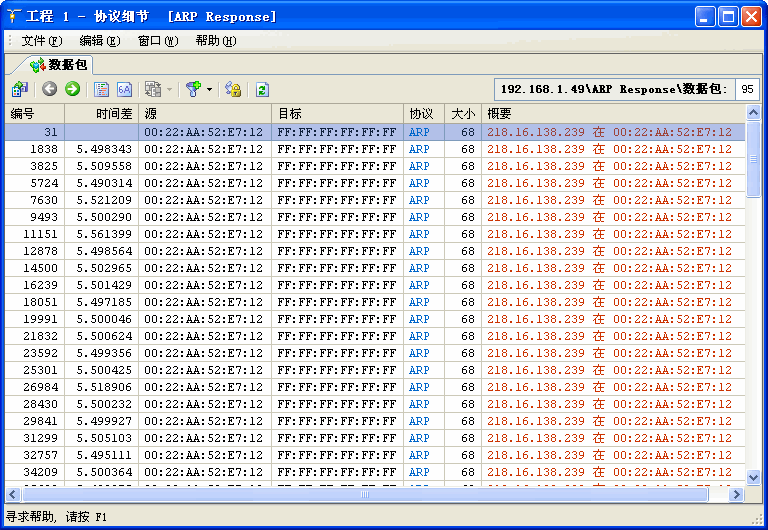This screenshot has height=530, width=768.
Task: Sort by the 编号 column header
Action: click(35, 114)
